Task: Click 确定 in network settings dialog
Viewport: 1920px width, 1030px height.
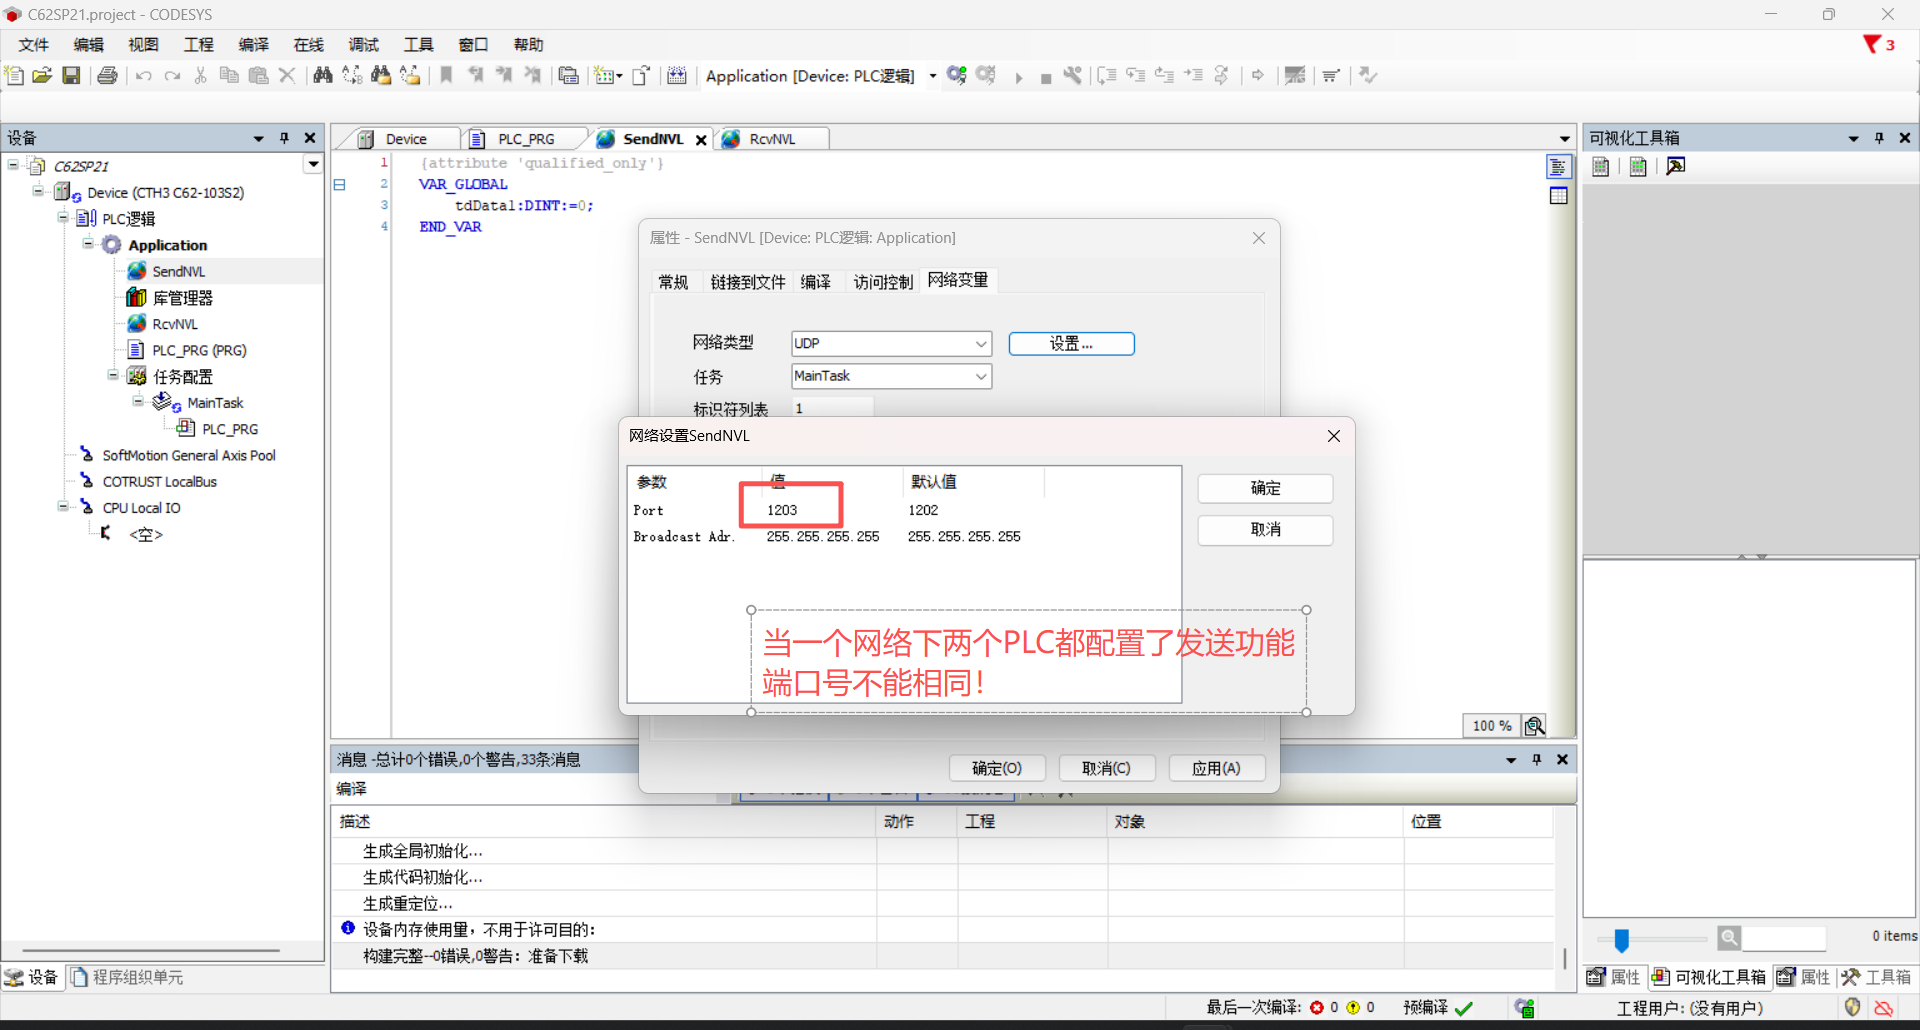Action: 1265,488
